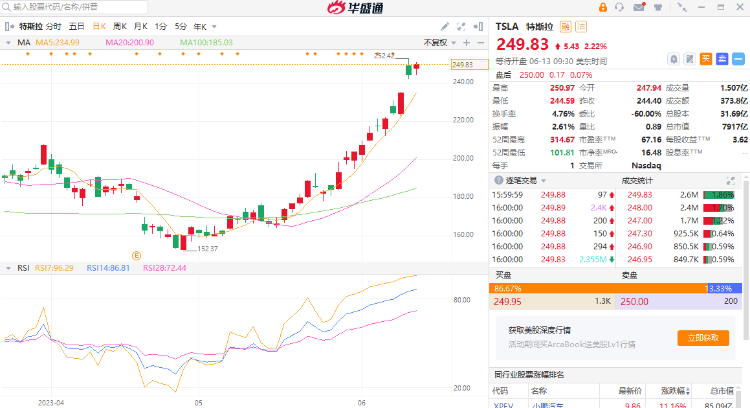
Task: Click the RSI14:86.81 label
Action: (108, 268)
